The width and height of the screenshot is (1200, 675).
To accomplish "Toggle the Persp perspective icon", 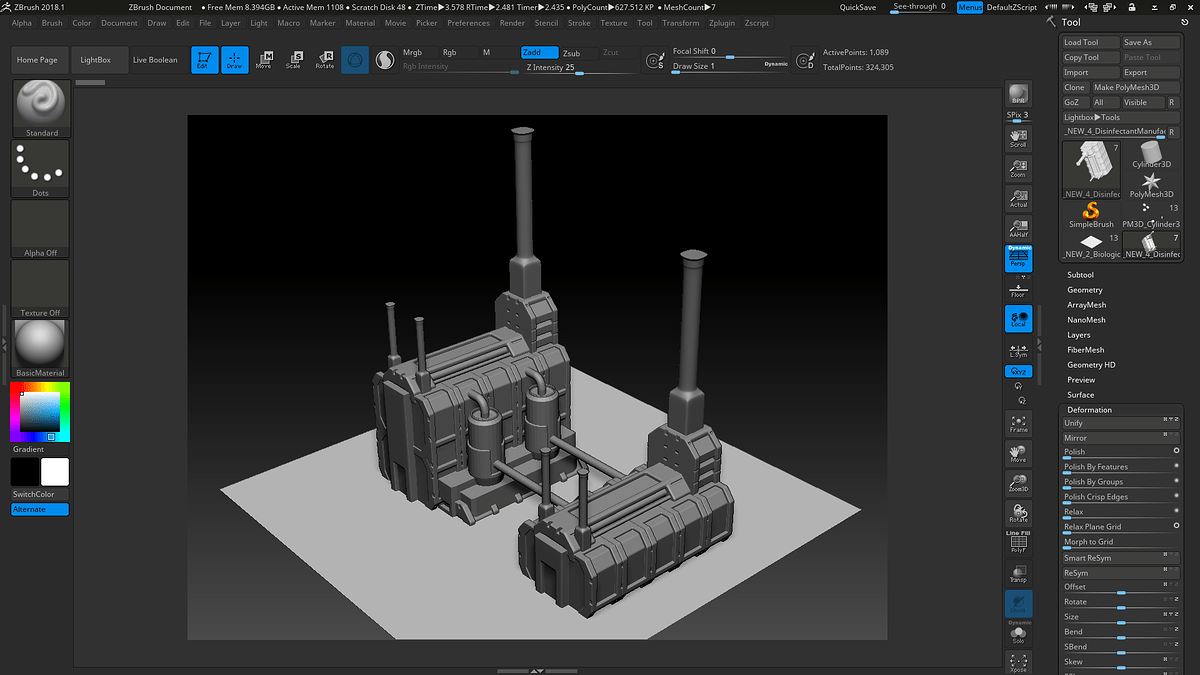I will [1018, 255].
